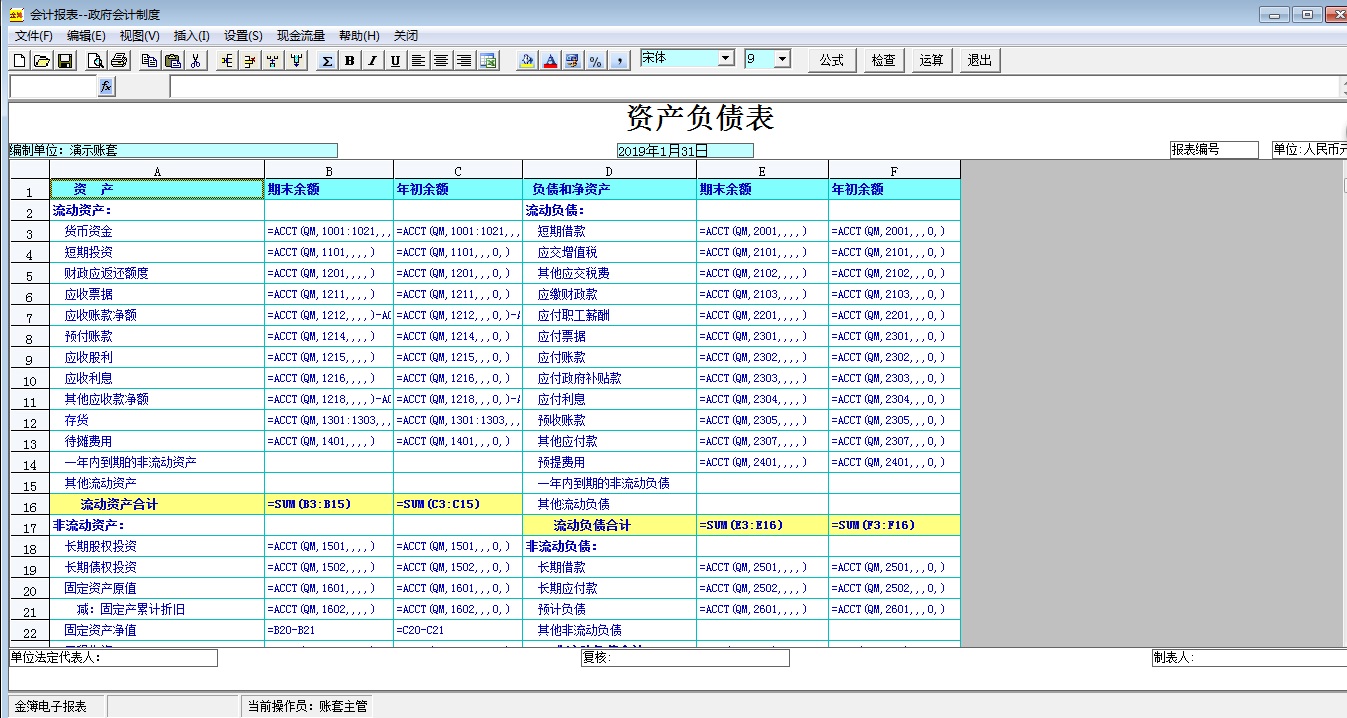Click the print icon
Screen dimensions: 1347x718
tap(120, 60)
